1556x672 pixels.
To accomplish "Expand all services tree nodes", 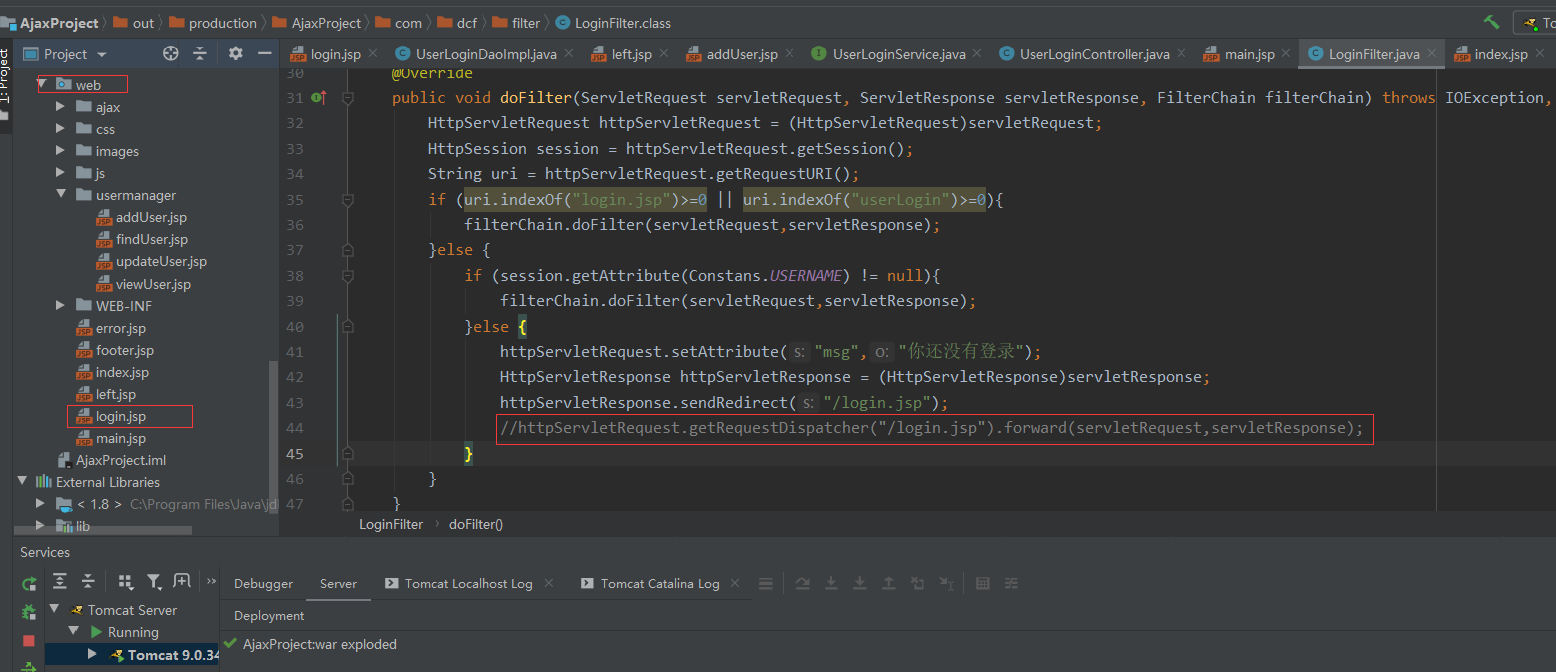I will (60, 581).
